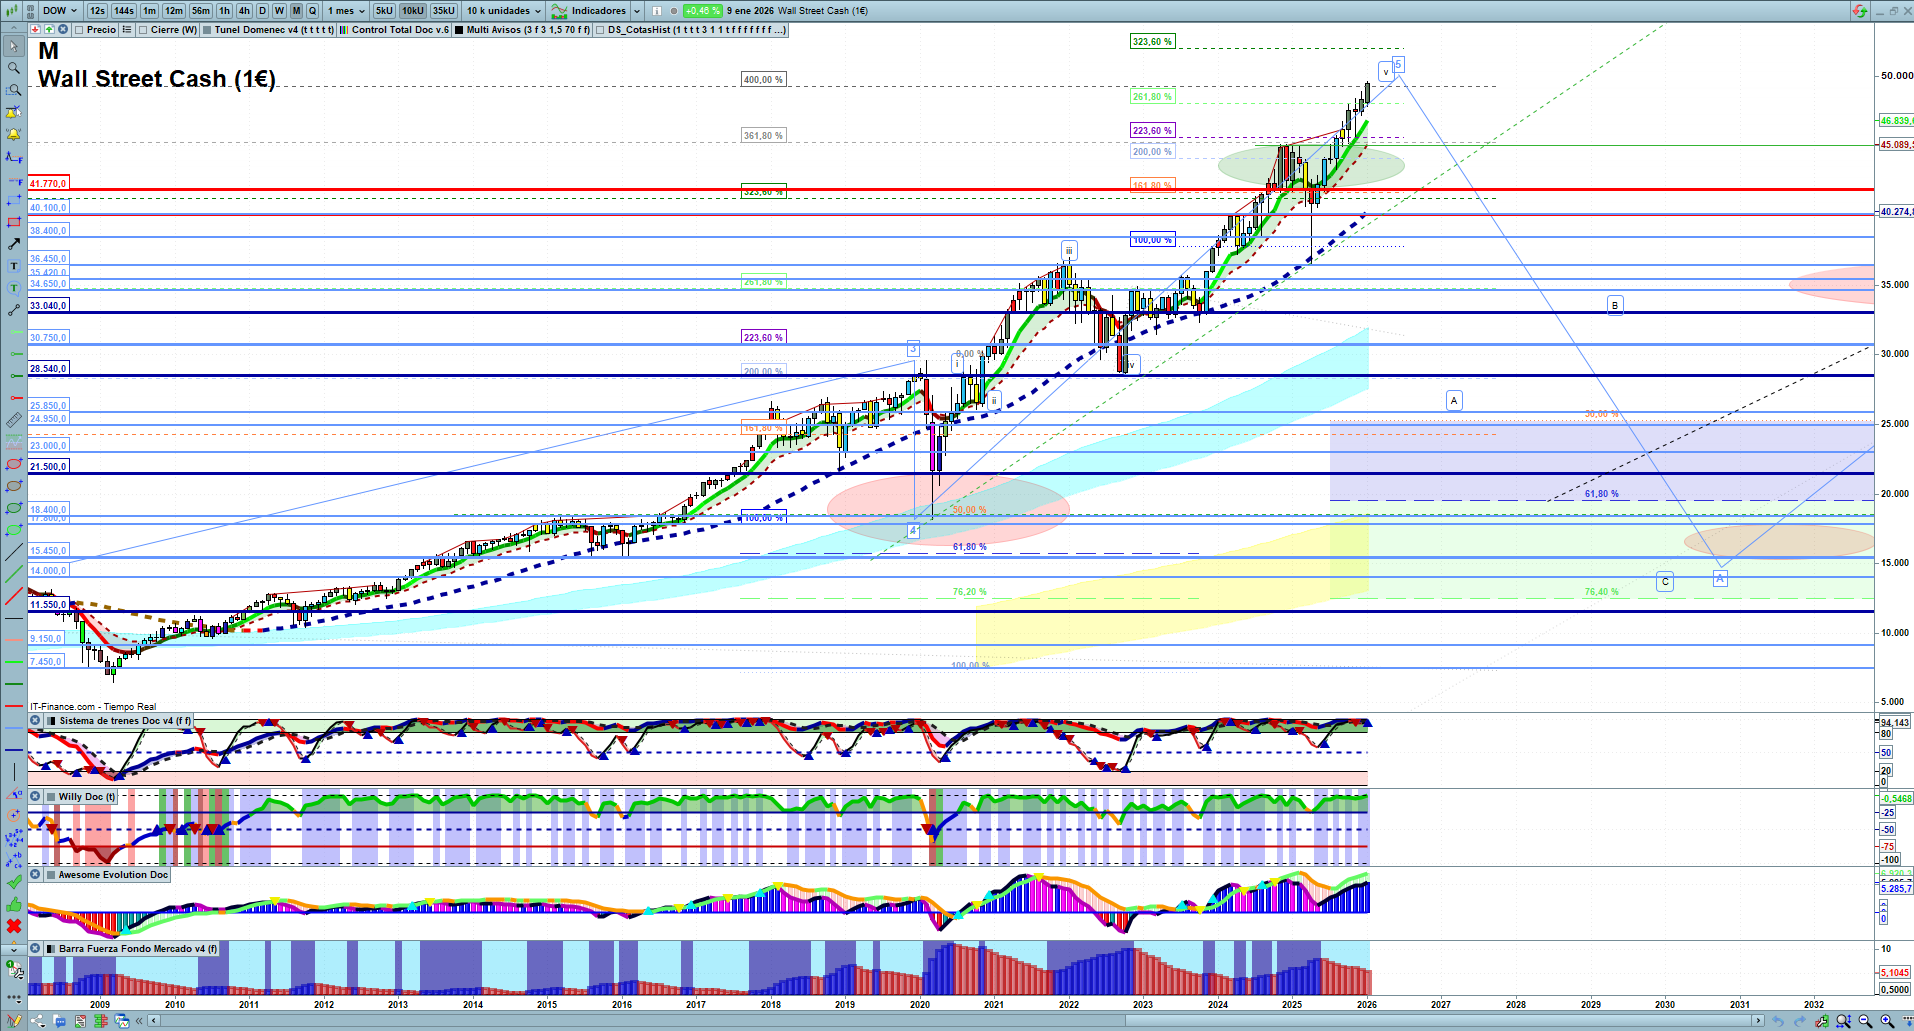Choose the ruler measurement tool

click(x=13, y=420)
